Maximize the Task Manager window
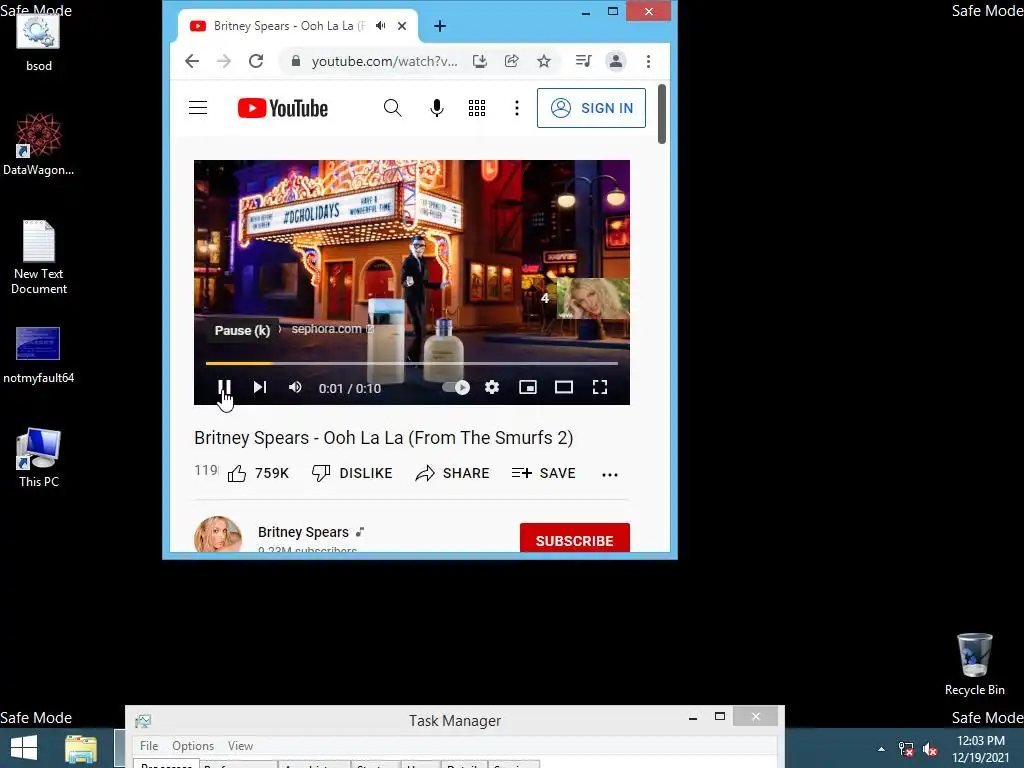The height and width of the screenshot is (768, 1024). coord(720,716)
